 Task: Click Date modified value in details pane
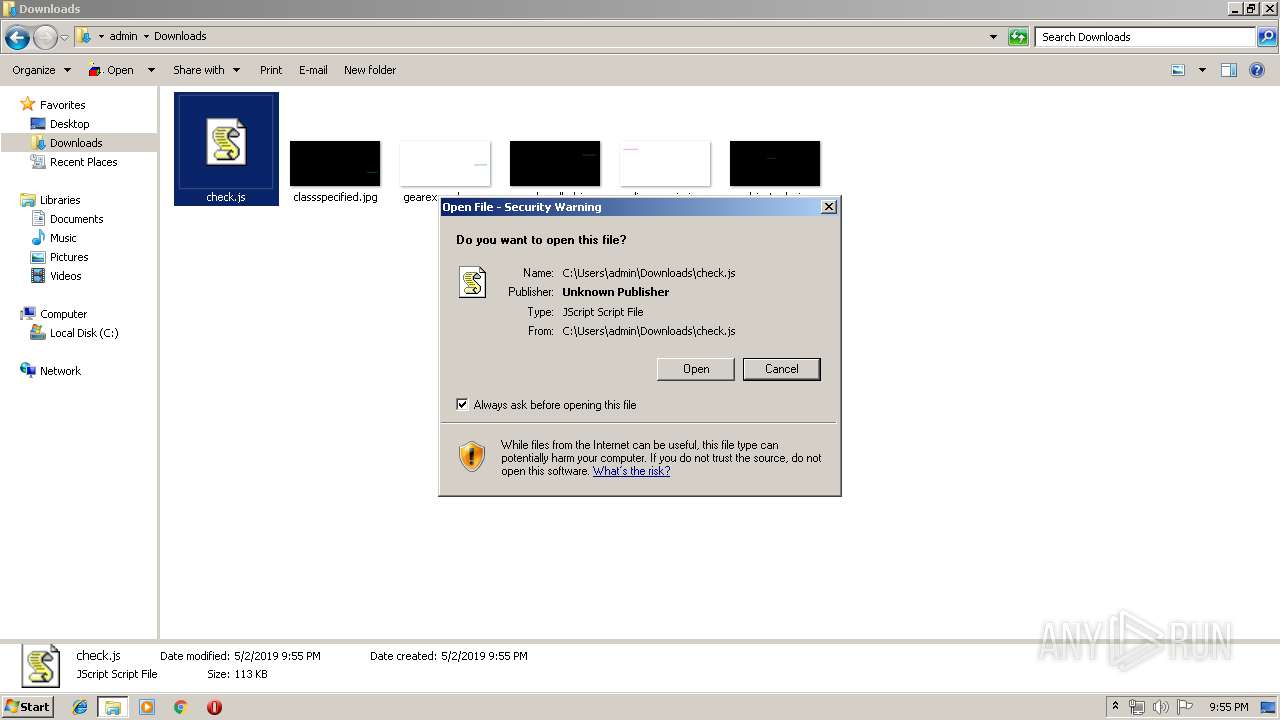(x=277, y=656)
